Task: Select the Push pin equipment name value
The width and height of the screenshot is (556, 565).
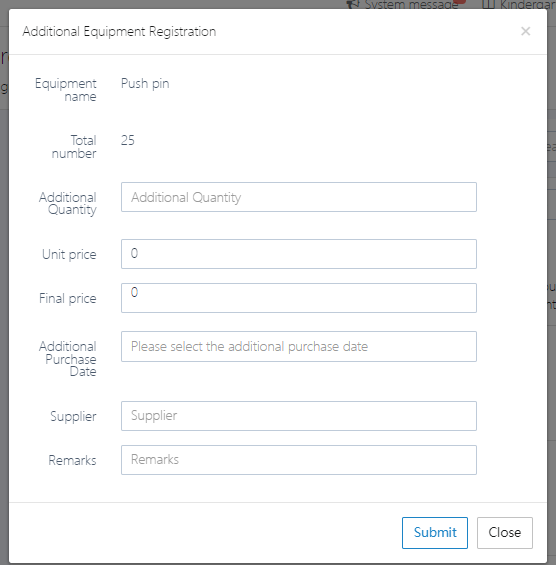Action: tap(145, 84)
